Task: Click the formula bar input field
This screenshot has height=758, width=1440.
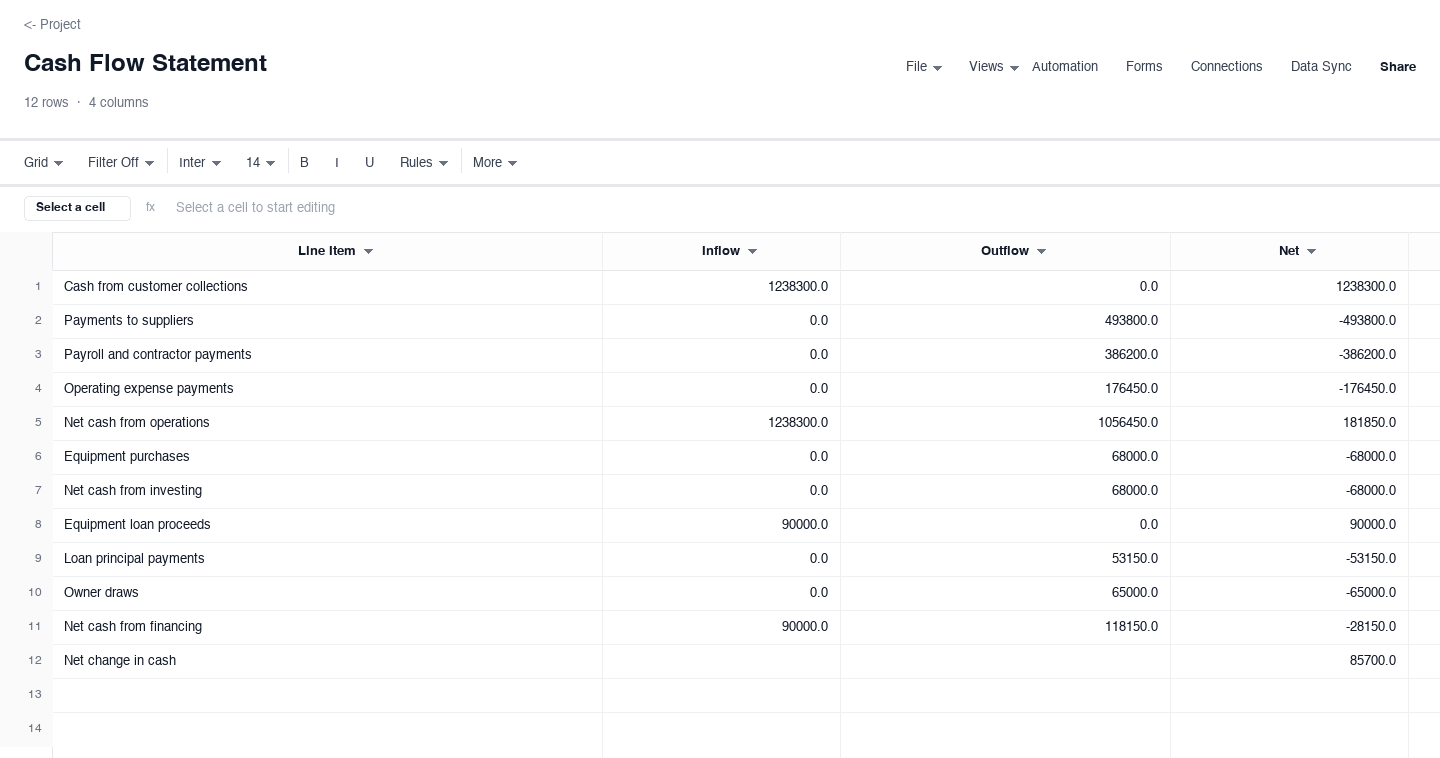Action: [796, 208]
